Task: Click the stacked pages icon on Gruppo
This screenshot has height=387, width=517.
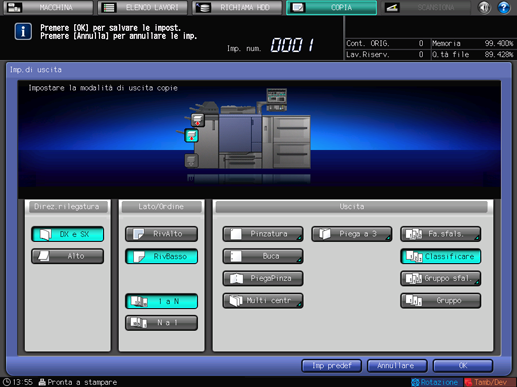Action: [414, 301]
